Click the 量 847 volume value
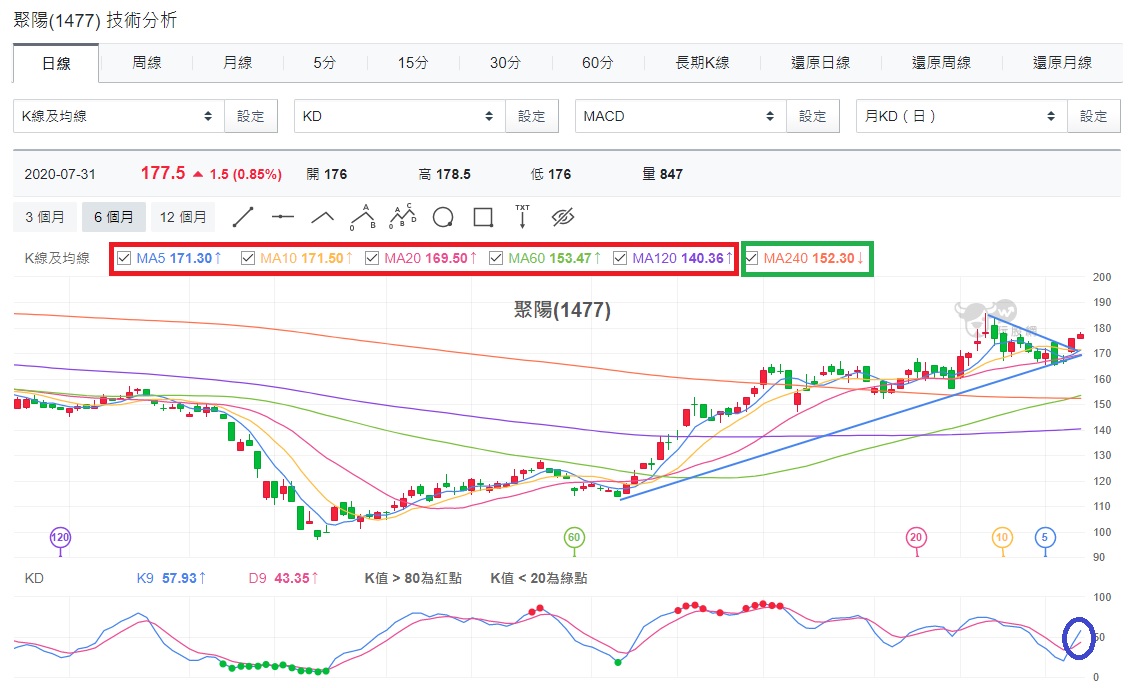 662,174
